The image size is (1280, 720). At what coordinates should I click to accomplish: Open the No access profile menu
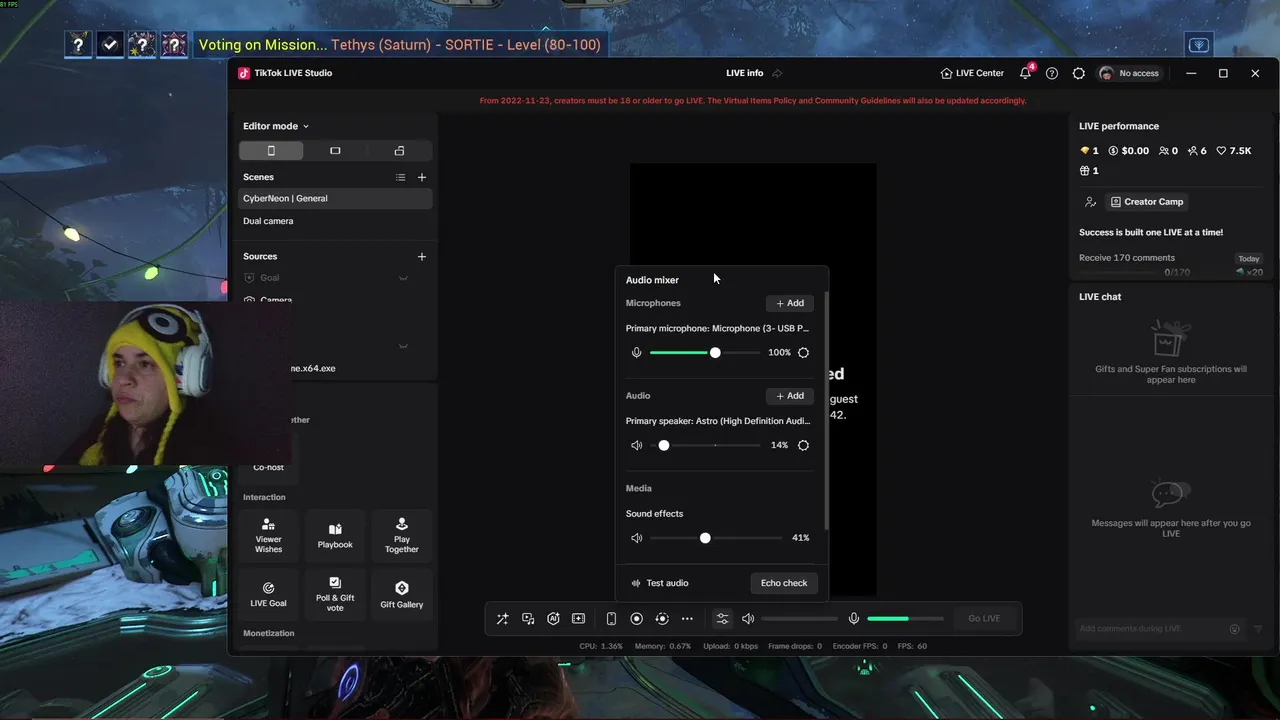(1129, 73)
